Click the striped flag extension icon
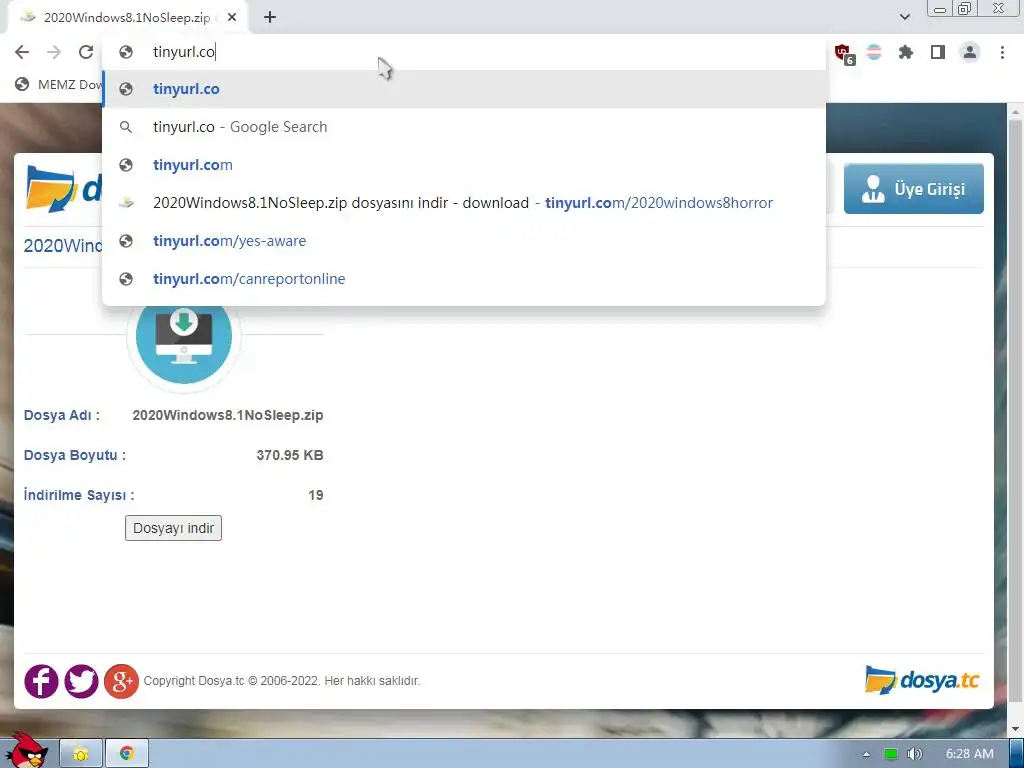1024x768 pixels. 874,52
